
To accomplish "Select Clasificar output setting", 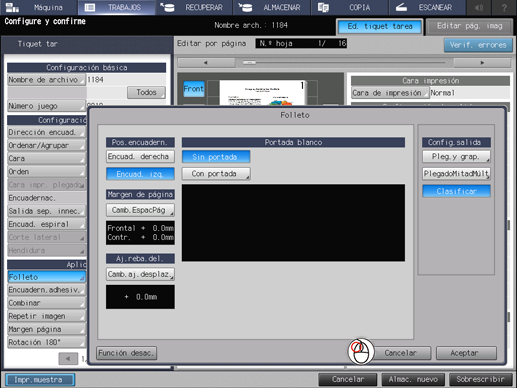I will point(456,191).
